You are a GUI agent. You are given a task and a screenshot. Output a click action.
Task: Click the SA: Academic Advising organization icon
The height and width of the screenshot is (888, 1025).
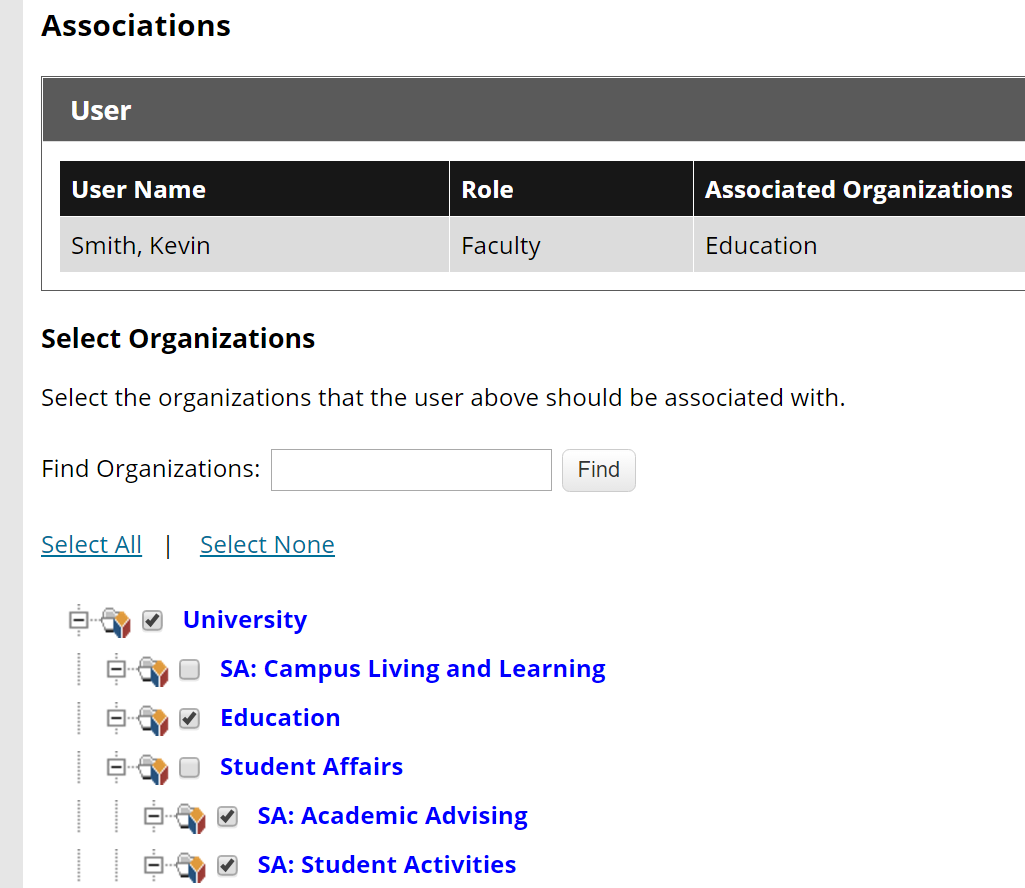click(x=191, y=817)
